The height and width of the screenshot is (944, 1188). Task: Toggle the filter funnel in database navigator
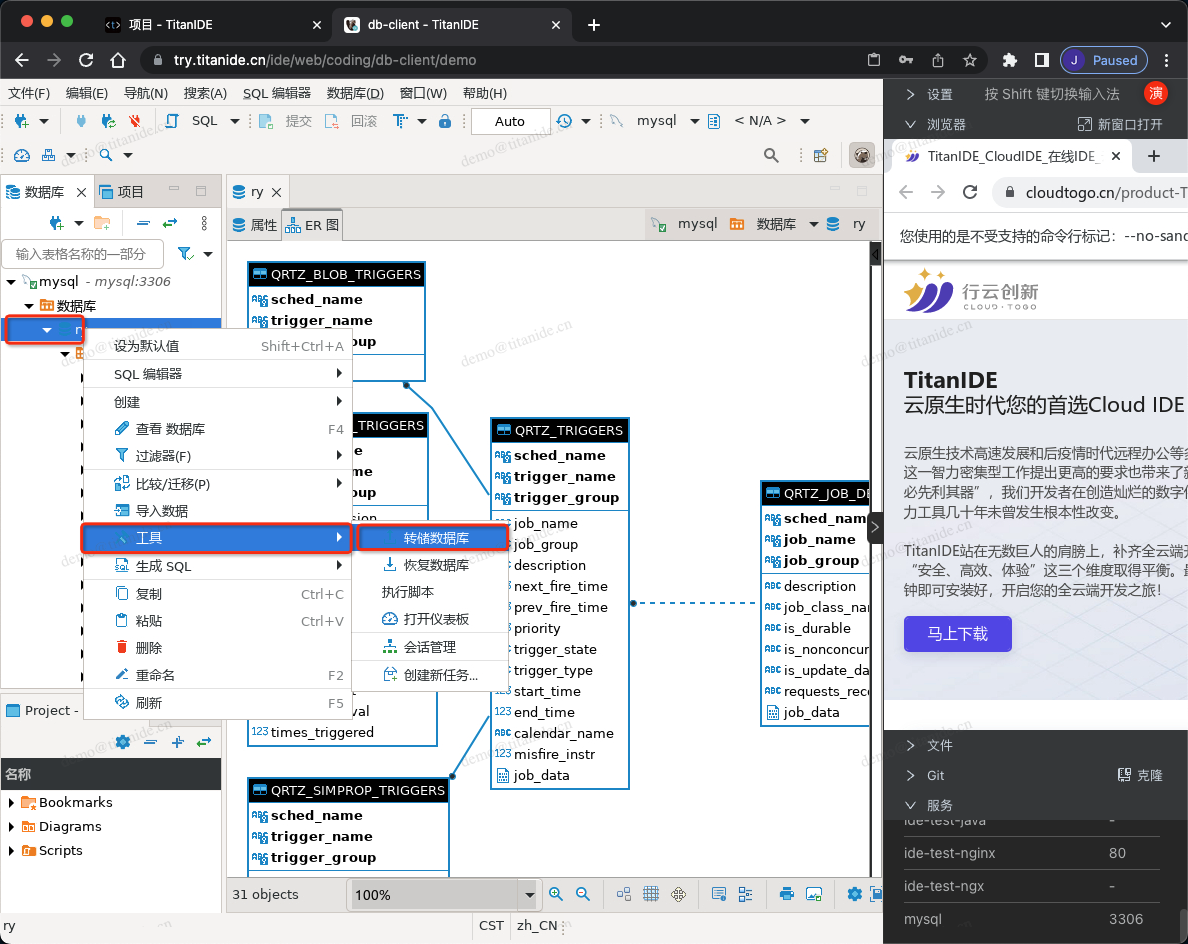(x=184, y=254)
